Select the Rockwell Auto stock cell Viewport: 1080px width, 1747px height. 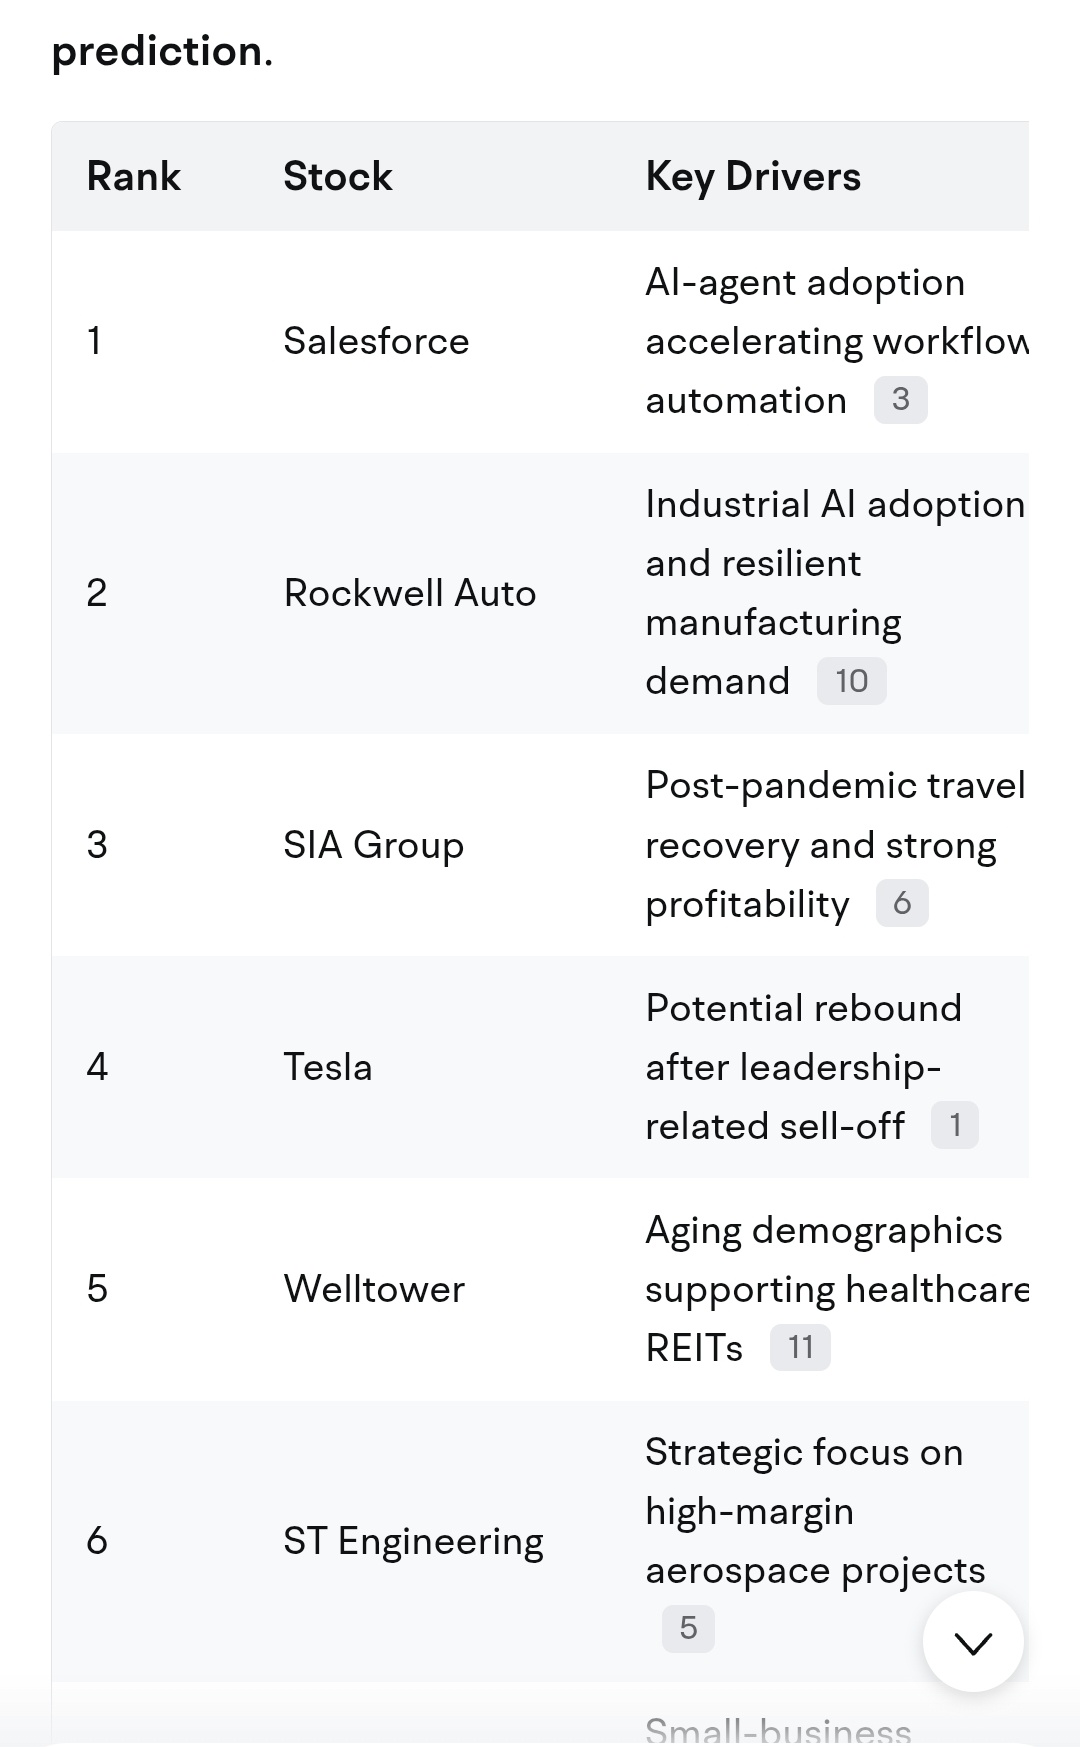(x=410, y=594)
